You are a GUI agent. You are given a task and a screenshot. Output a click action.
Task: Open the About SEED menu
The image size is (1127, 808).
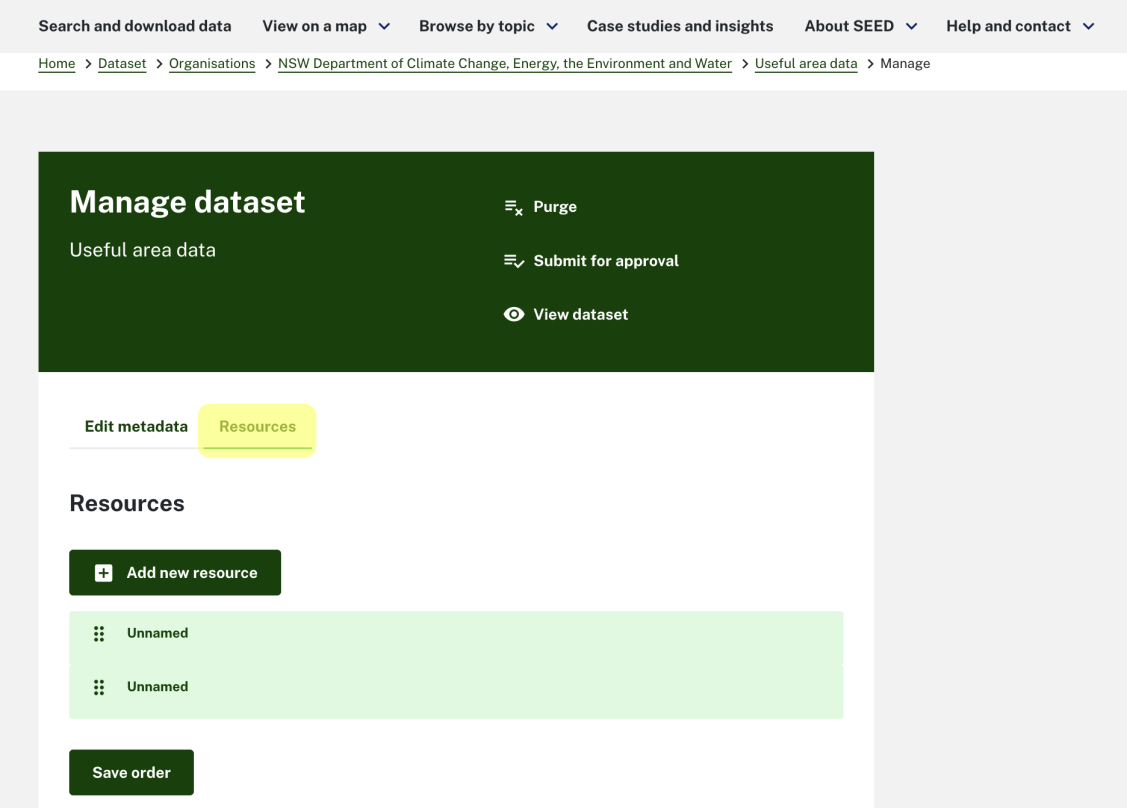[x=849, y=26]
